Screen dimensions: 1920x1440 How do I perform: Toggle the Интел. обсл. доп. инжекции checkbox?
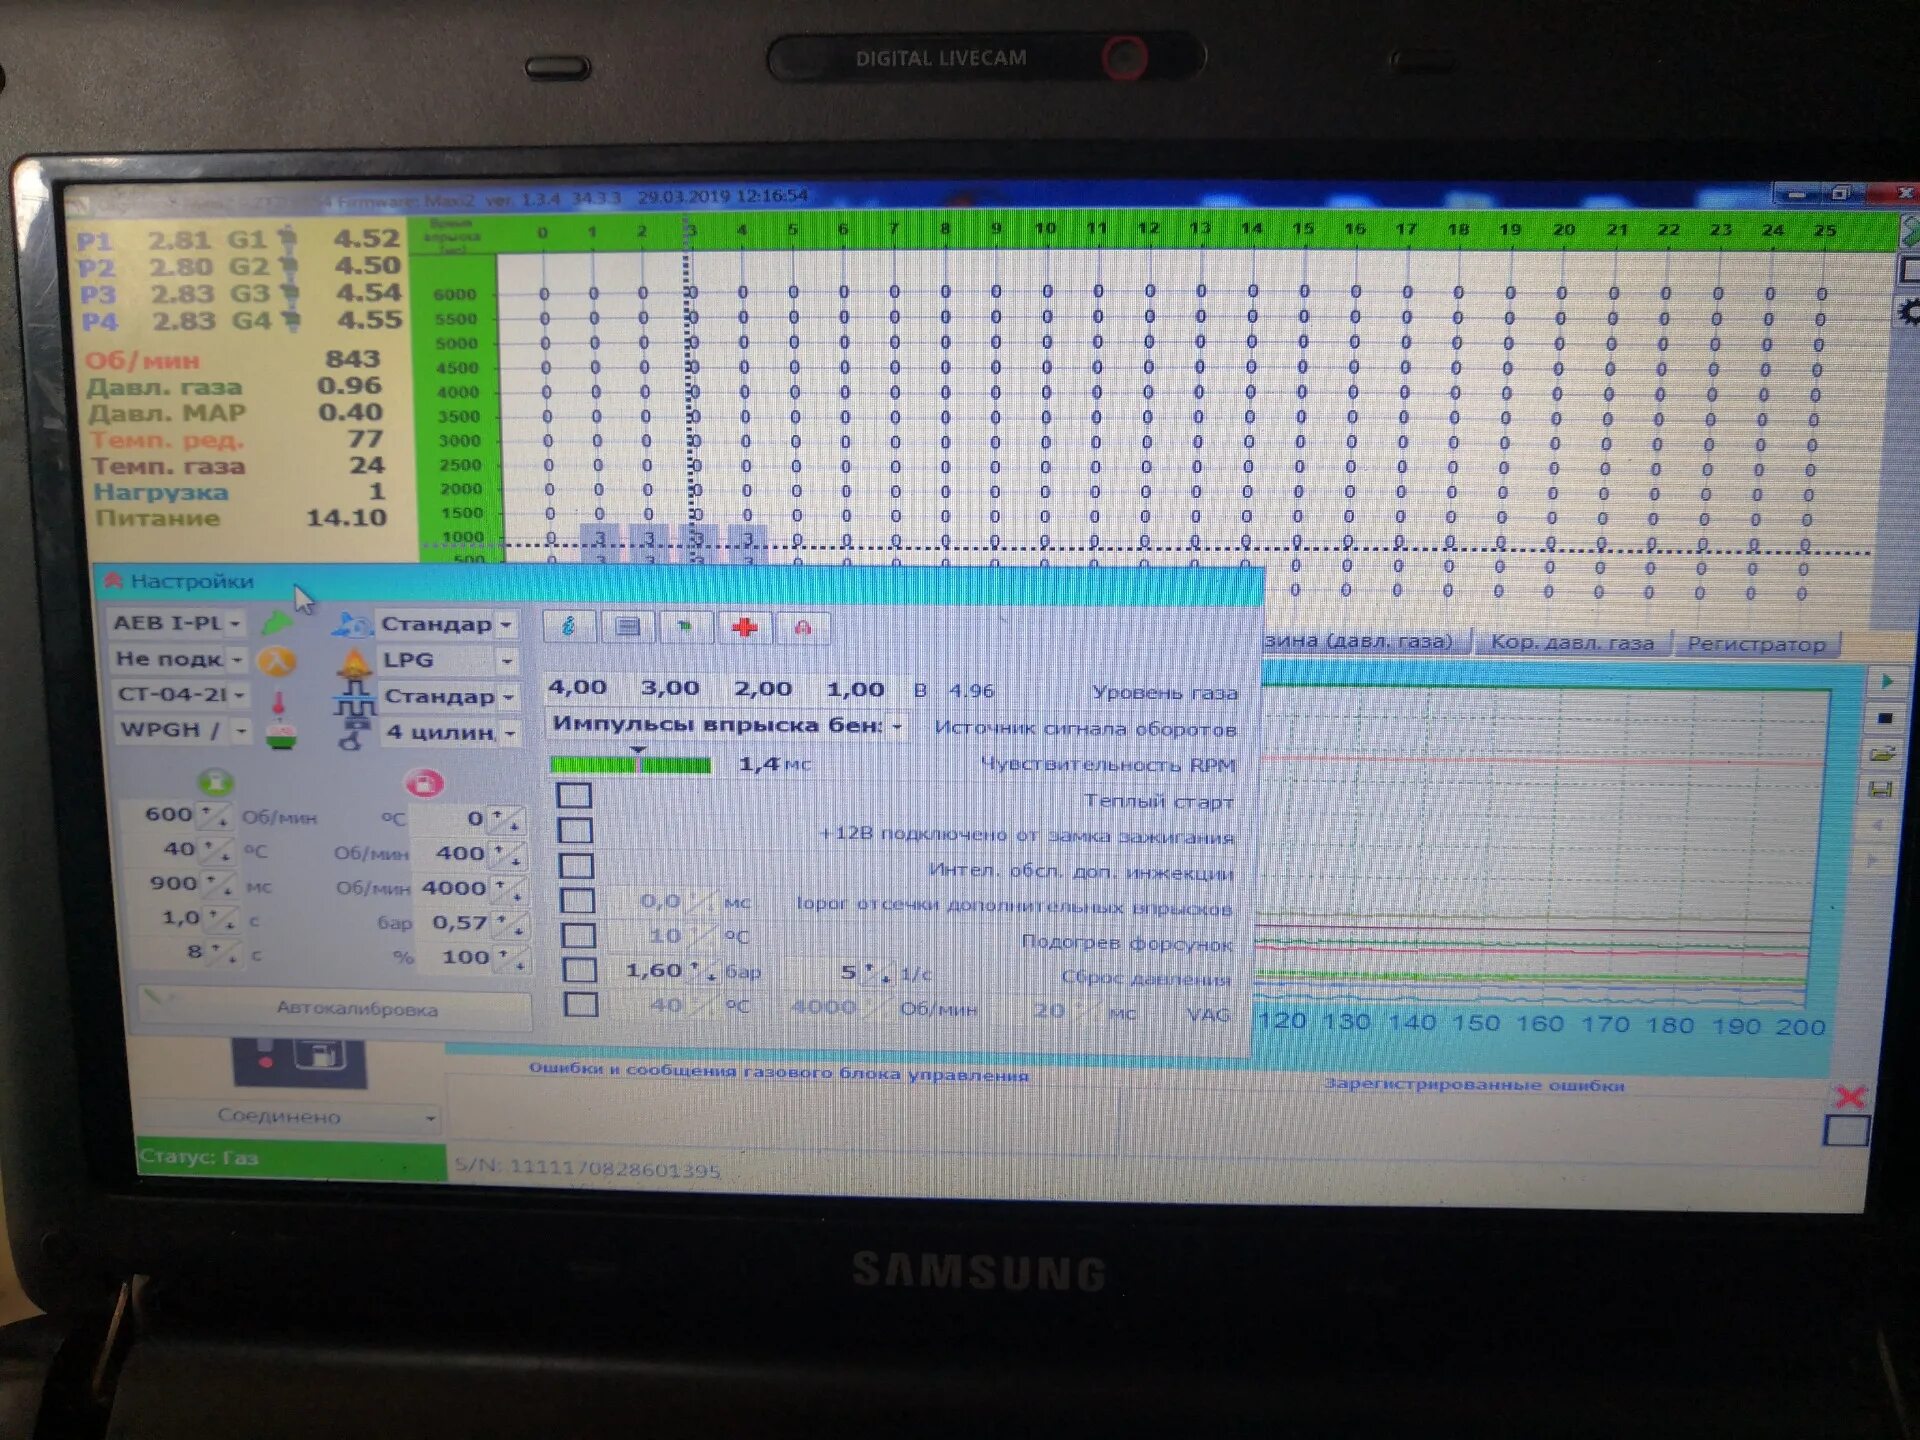point(576,865)
